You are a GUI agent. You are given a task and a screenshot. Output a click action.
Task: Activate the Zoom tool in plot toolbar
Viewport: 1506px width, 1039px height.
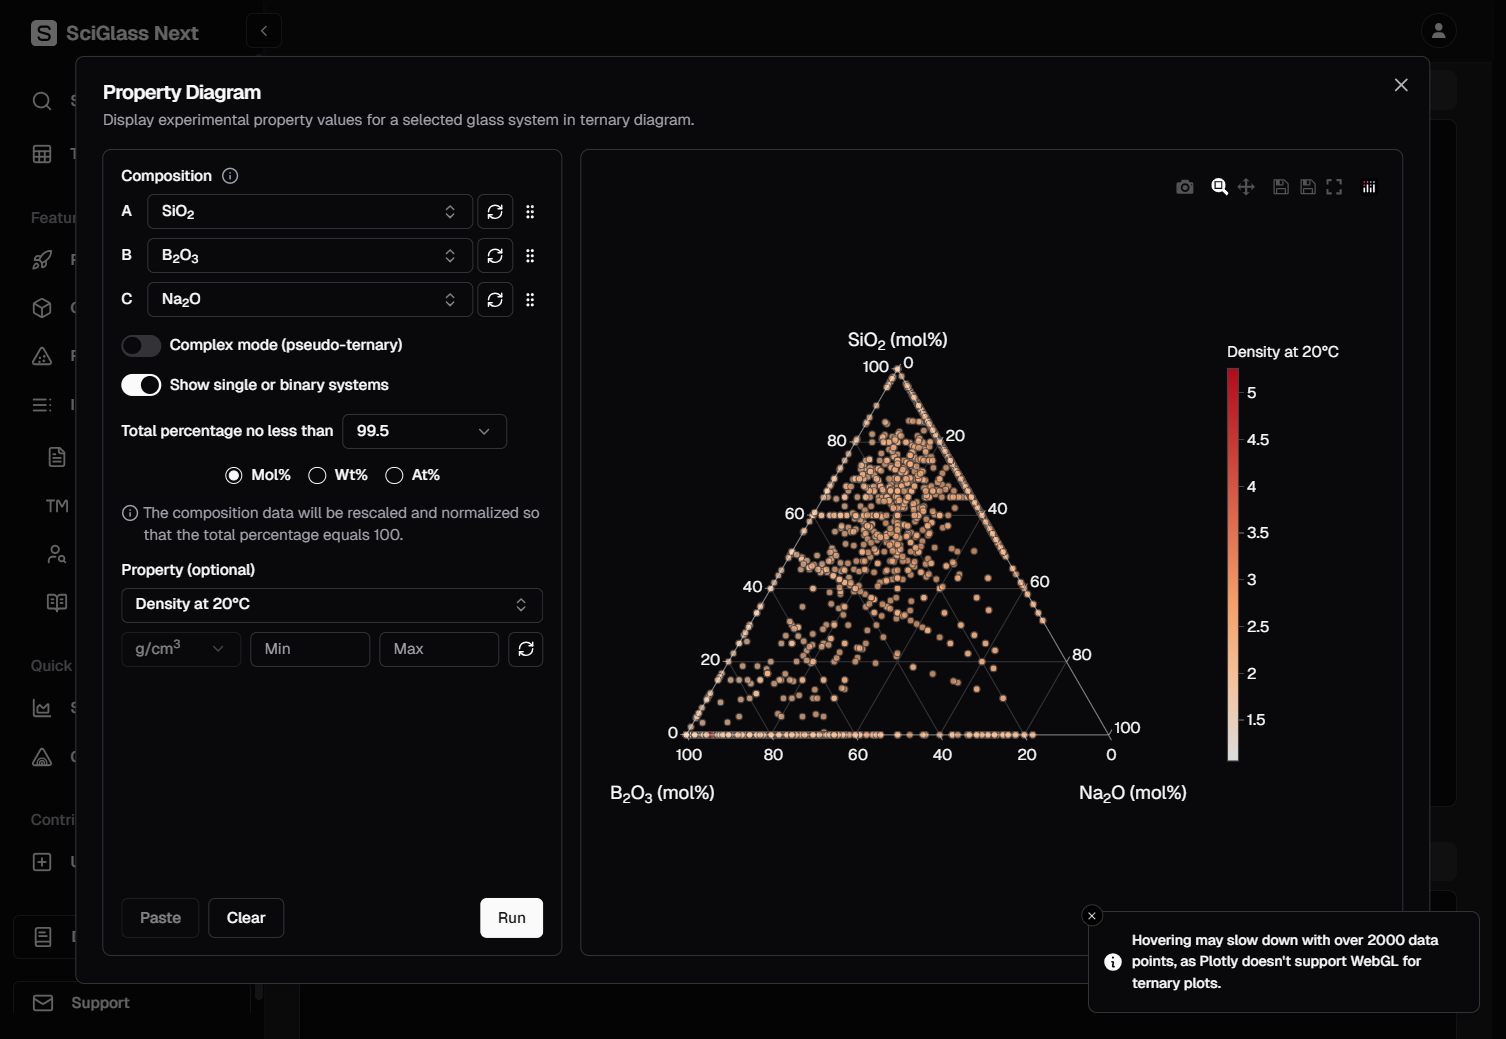click(x=1219, y=187)
